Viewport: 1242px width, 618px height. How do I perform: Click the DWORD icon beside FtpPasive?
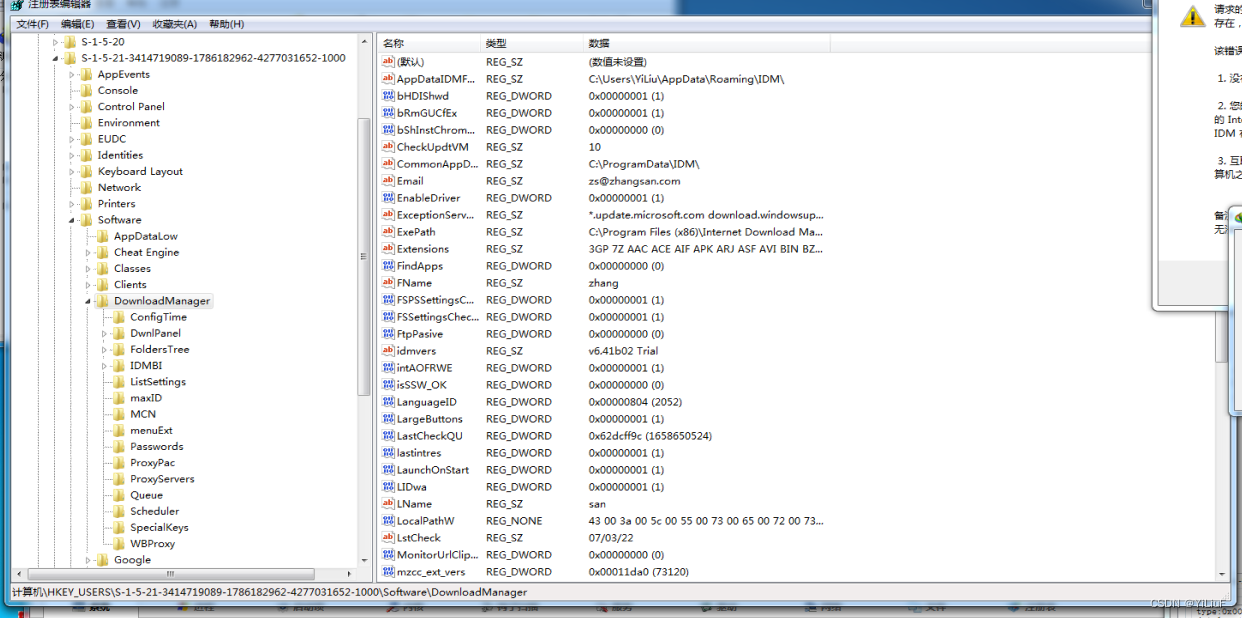pos(389,334)
